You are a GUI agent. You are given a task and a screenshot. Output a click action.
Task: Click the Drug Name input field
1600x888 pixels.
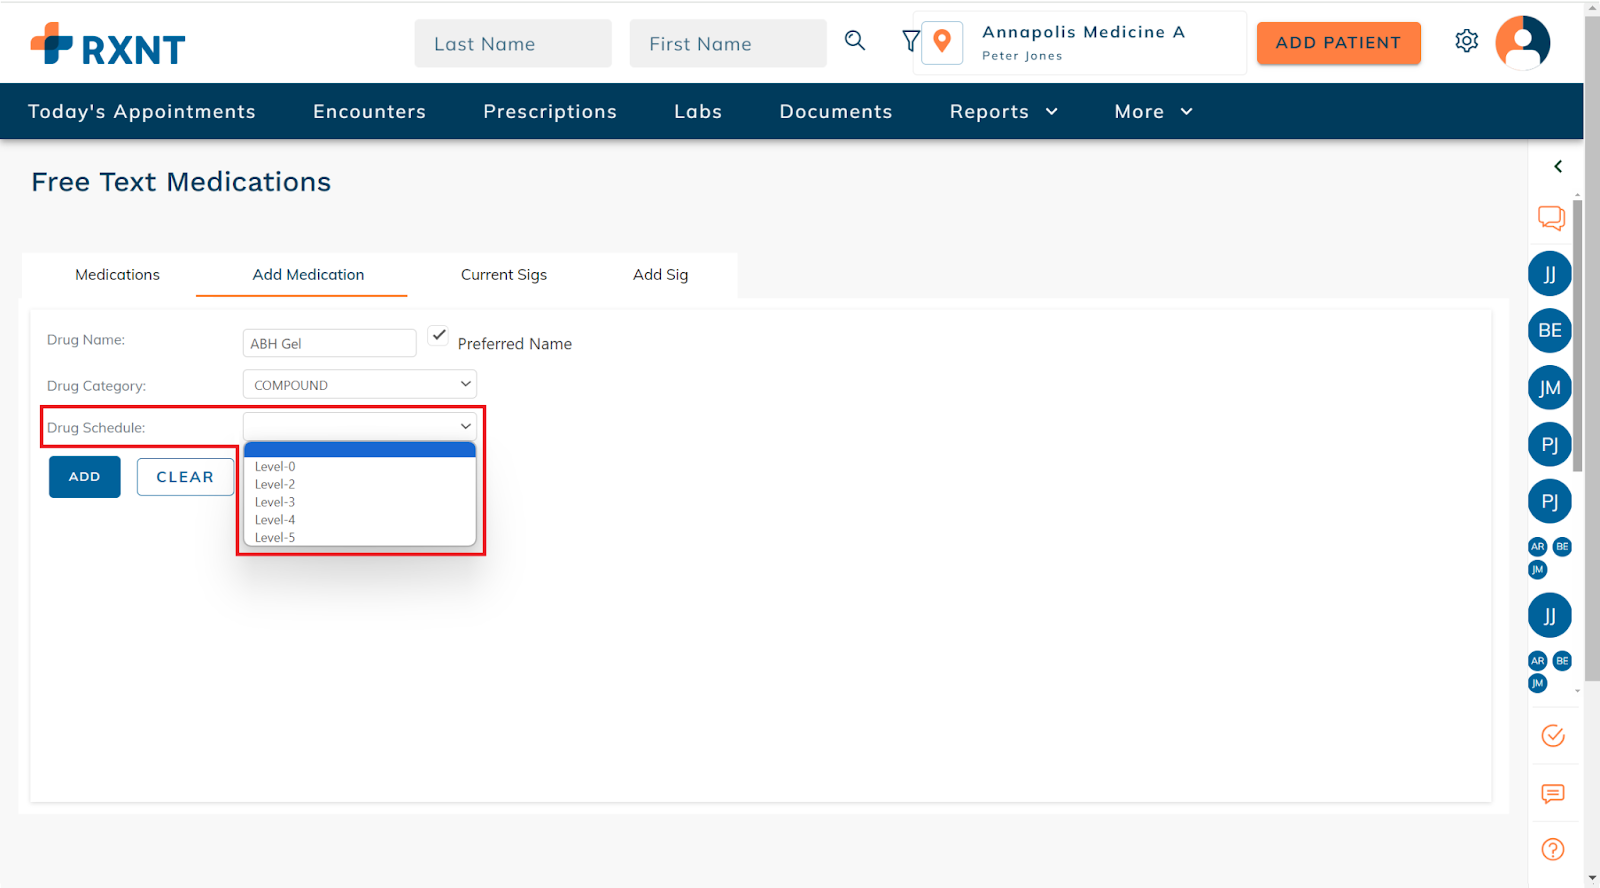tap(329, 343)
